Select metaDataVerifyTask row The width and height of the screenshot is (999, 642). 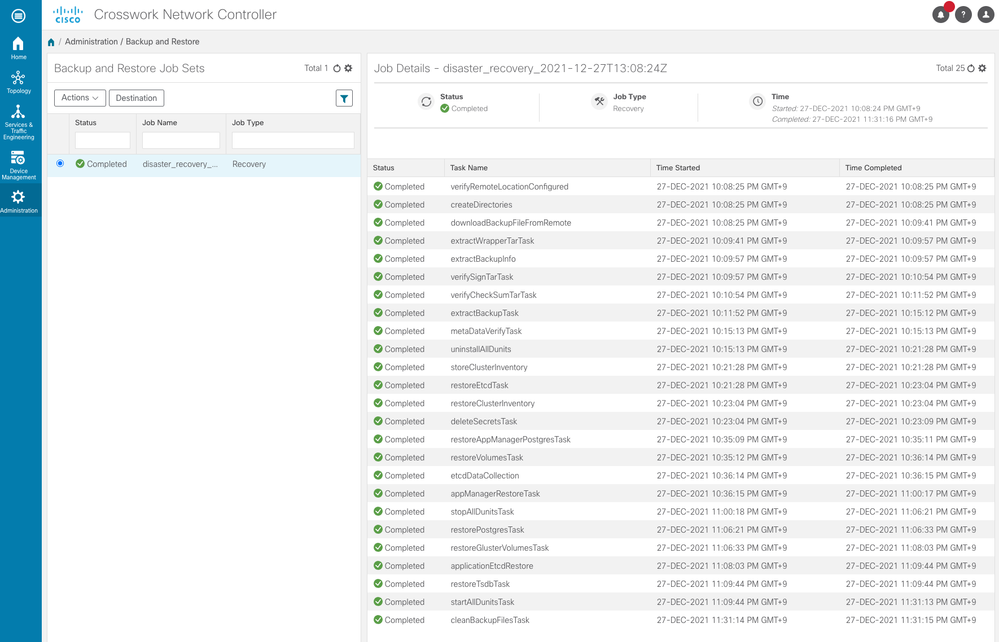coord(680,331)
